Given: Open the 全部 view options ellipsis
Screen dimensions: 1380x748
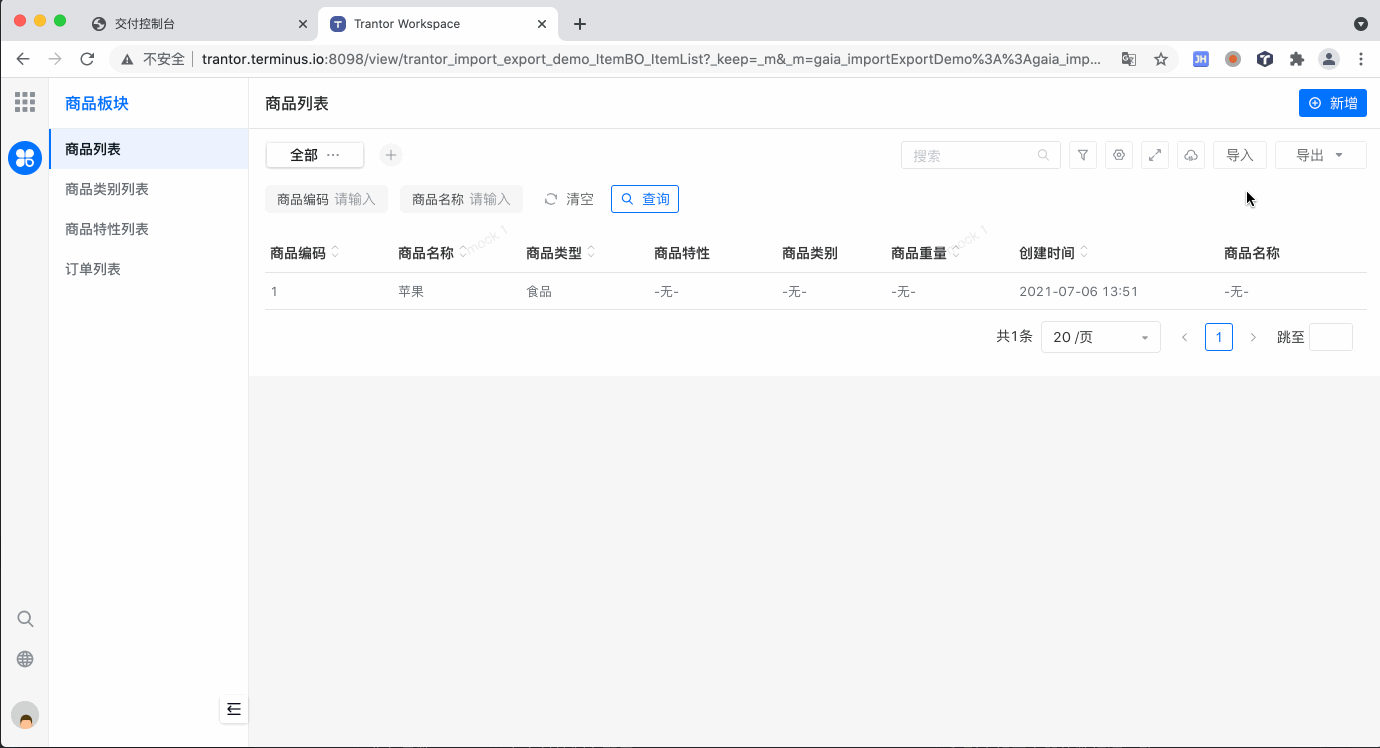Looking at the screenshot, I should (333, 155).
